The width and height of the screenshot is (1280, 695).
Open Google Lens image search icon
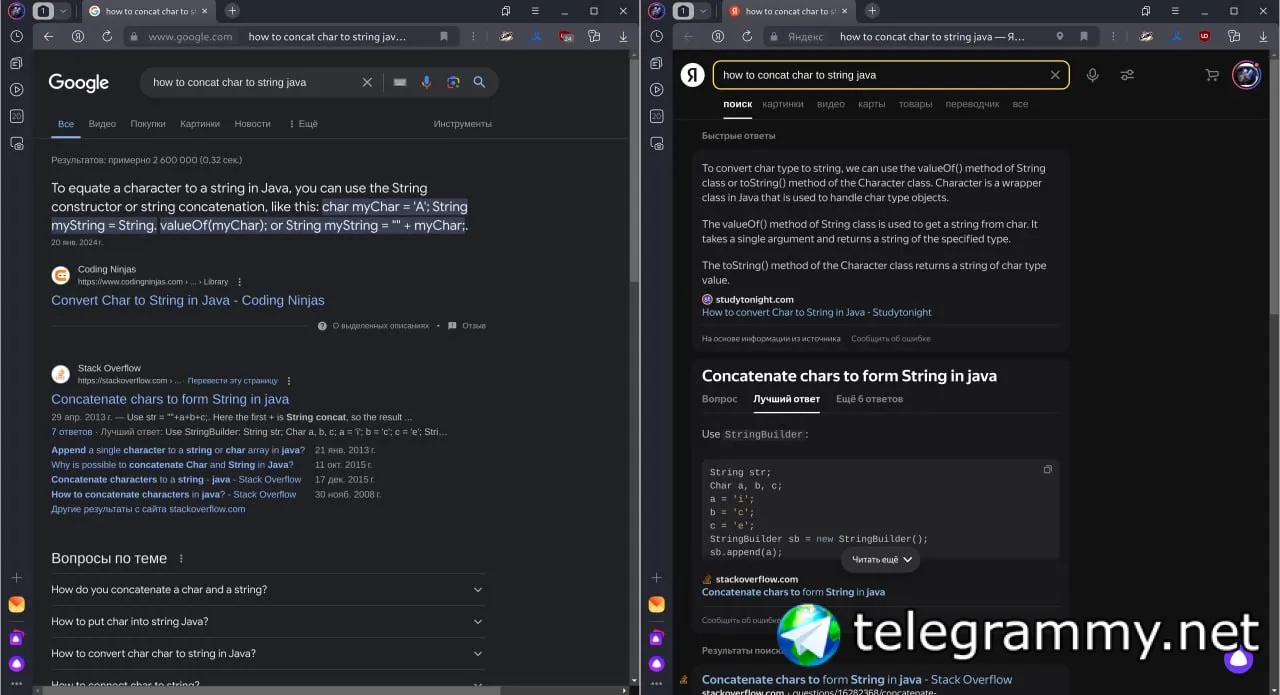click(453, 82)
